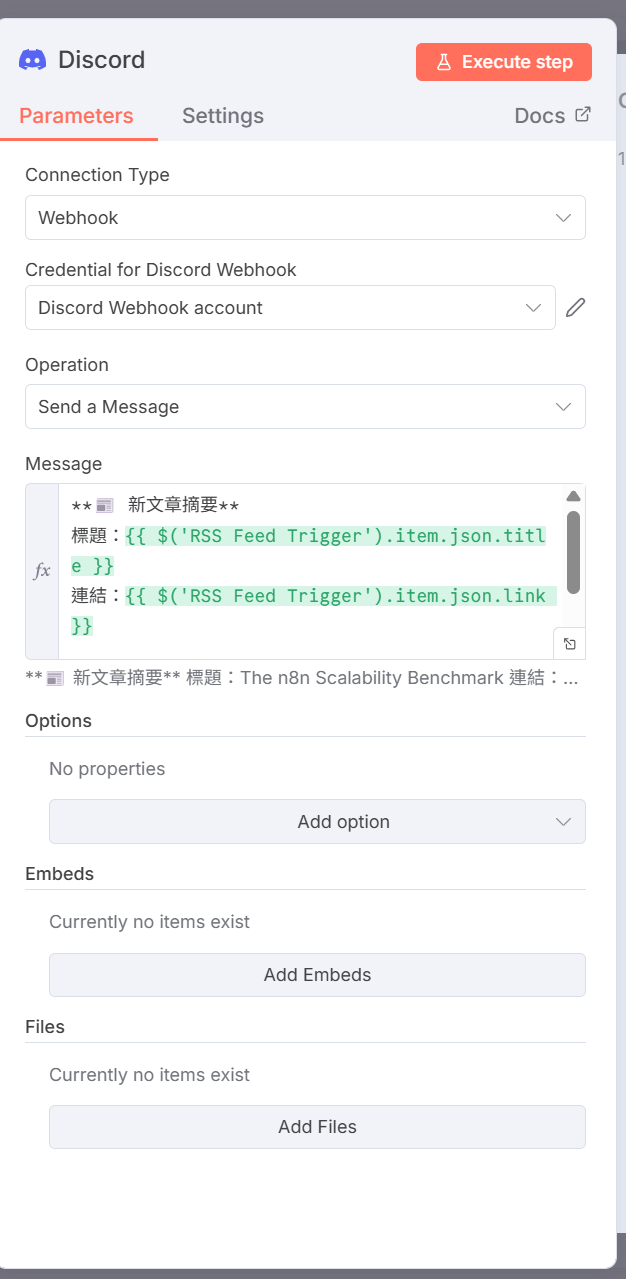This screenshot has width=626, height=1279.
Task: Click the Discord logo icon
Action: point(32,60)
